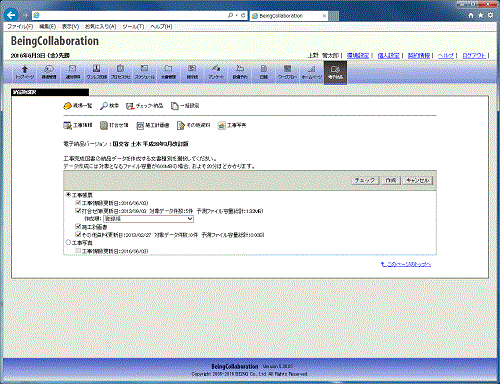Toggle the その他資料 update date checkbox
The width and height of the screenshot is (500, 384).
pos(78,235)
